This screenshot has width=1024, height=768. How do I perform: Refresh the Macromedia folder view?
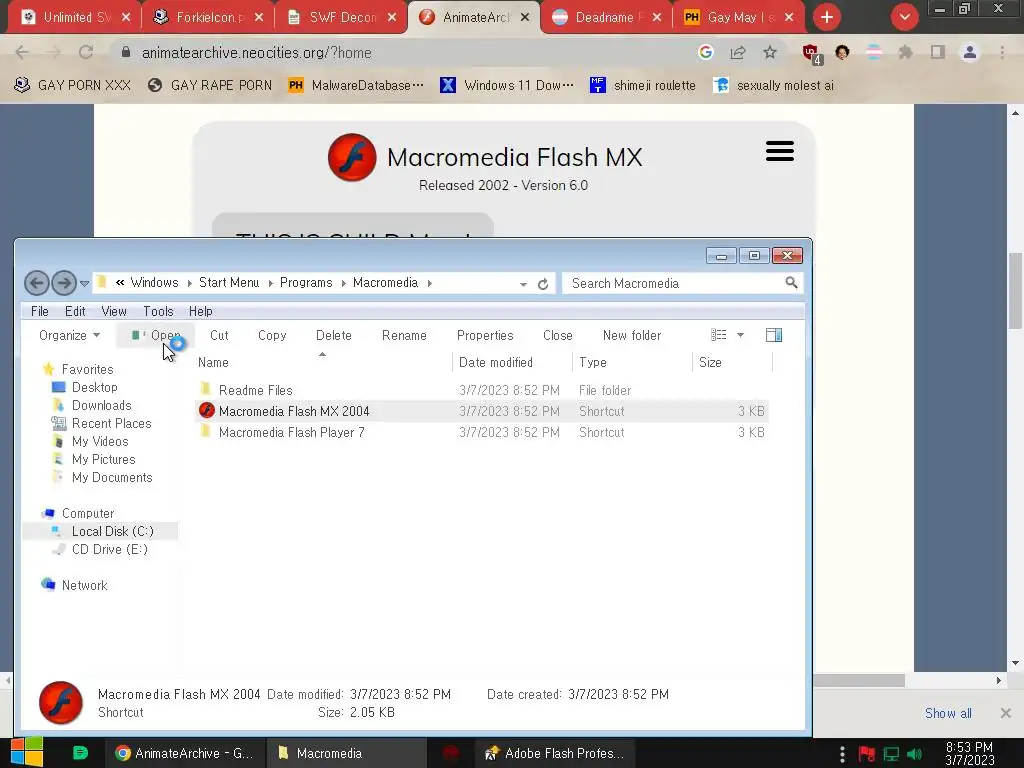(x=543, y=284)
